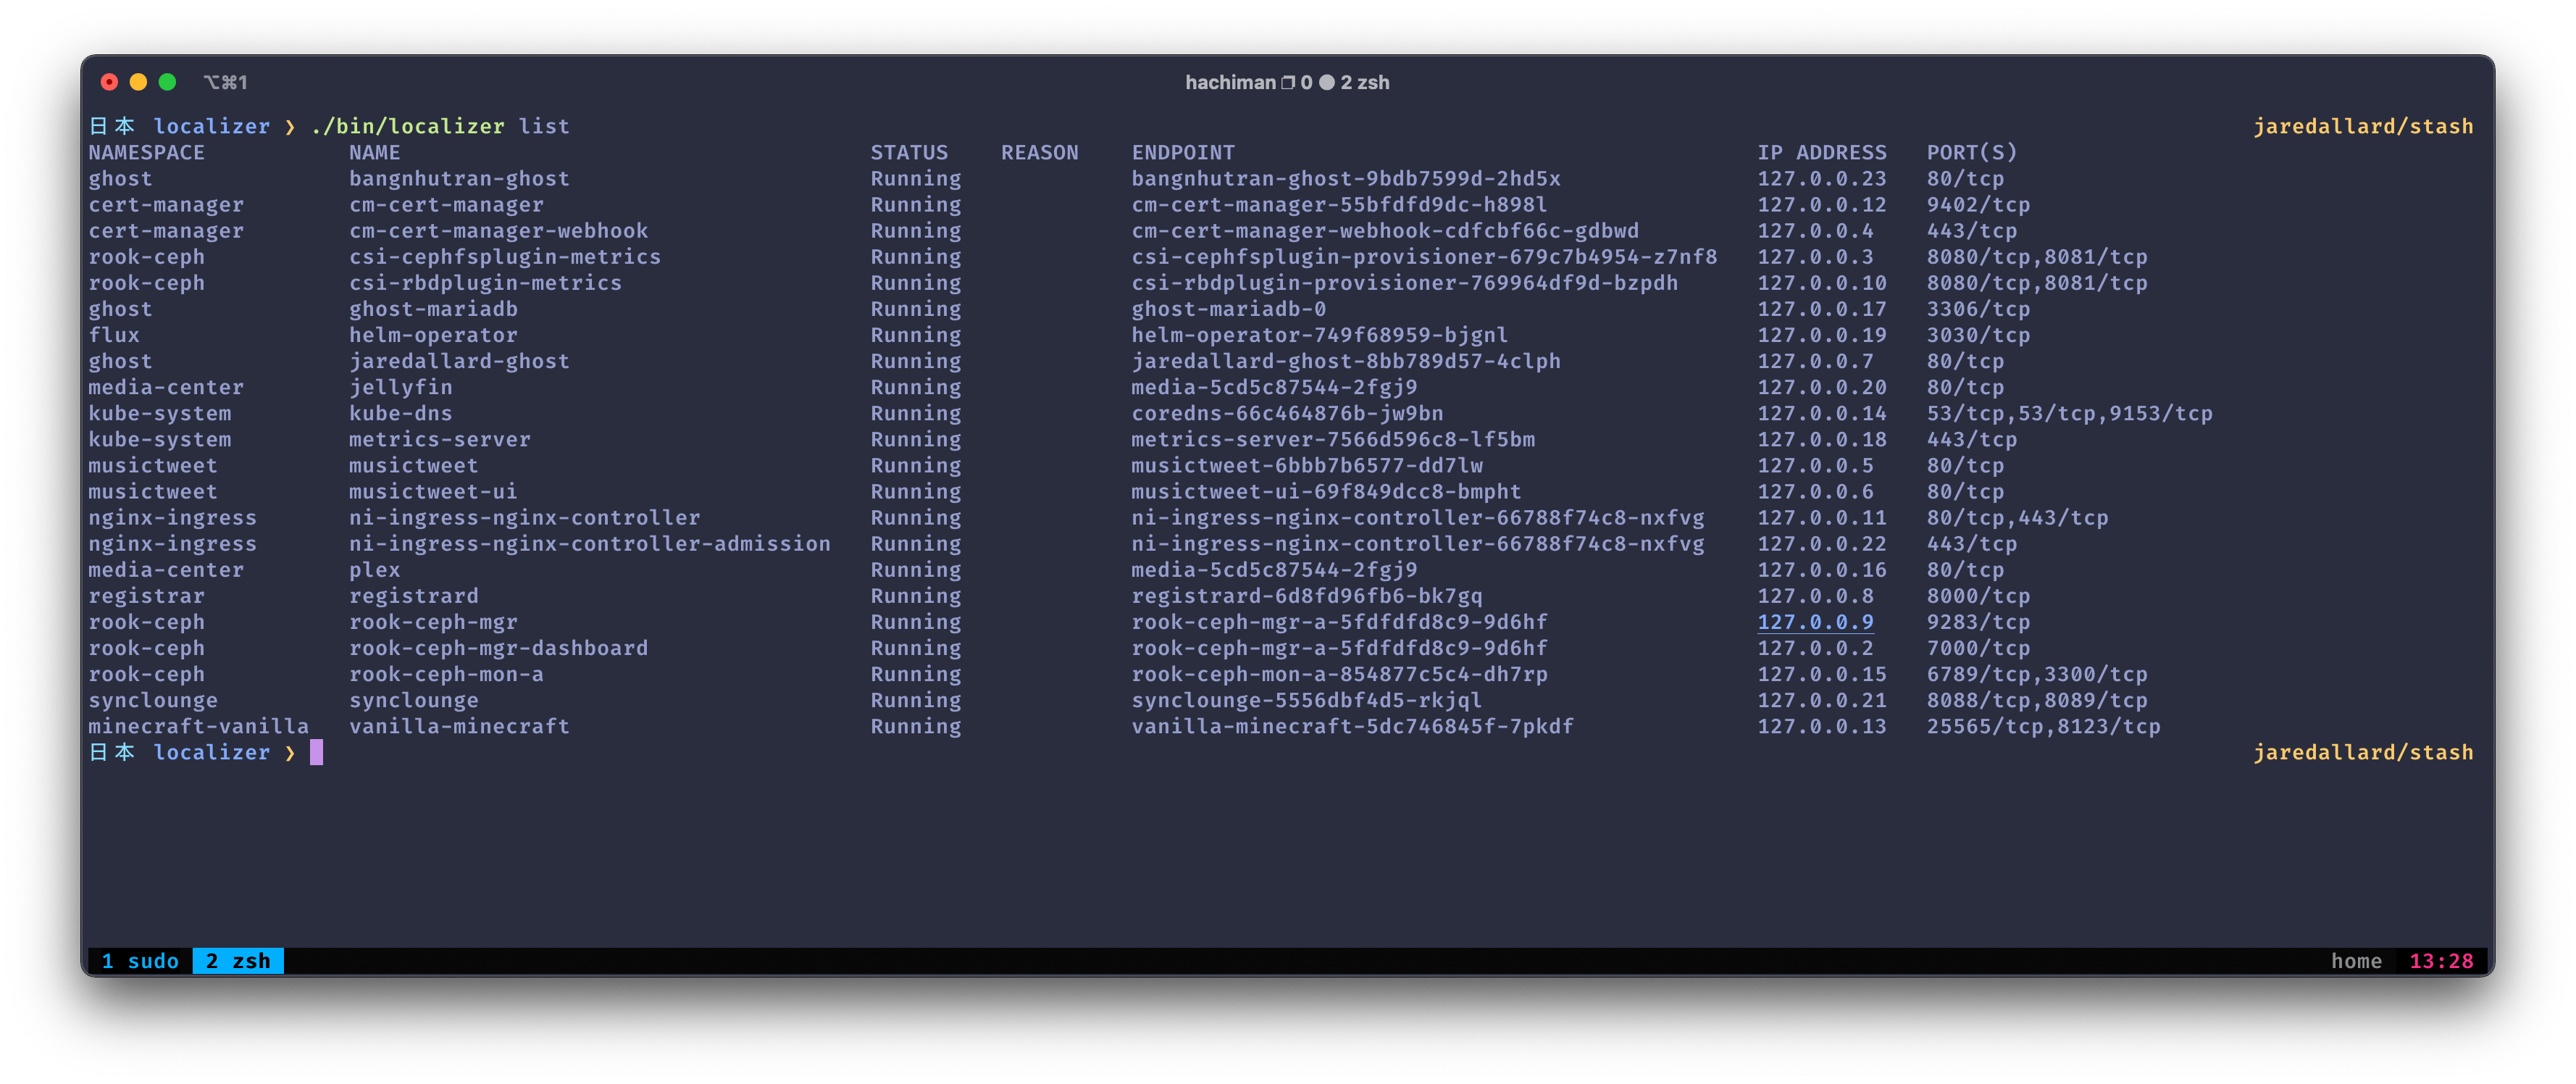The height and width of the screenshot is (1084, 2576).
Task: Click the name 'metrics-server'
Action: pyautogui.click(x=439, y=439)
